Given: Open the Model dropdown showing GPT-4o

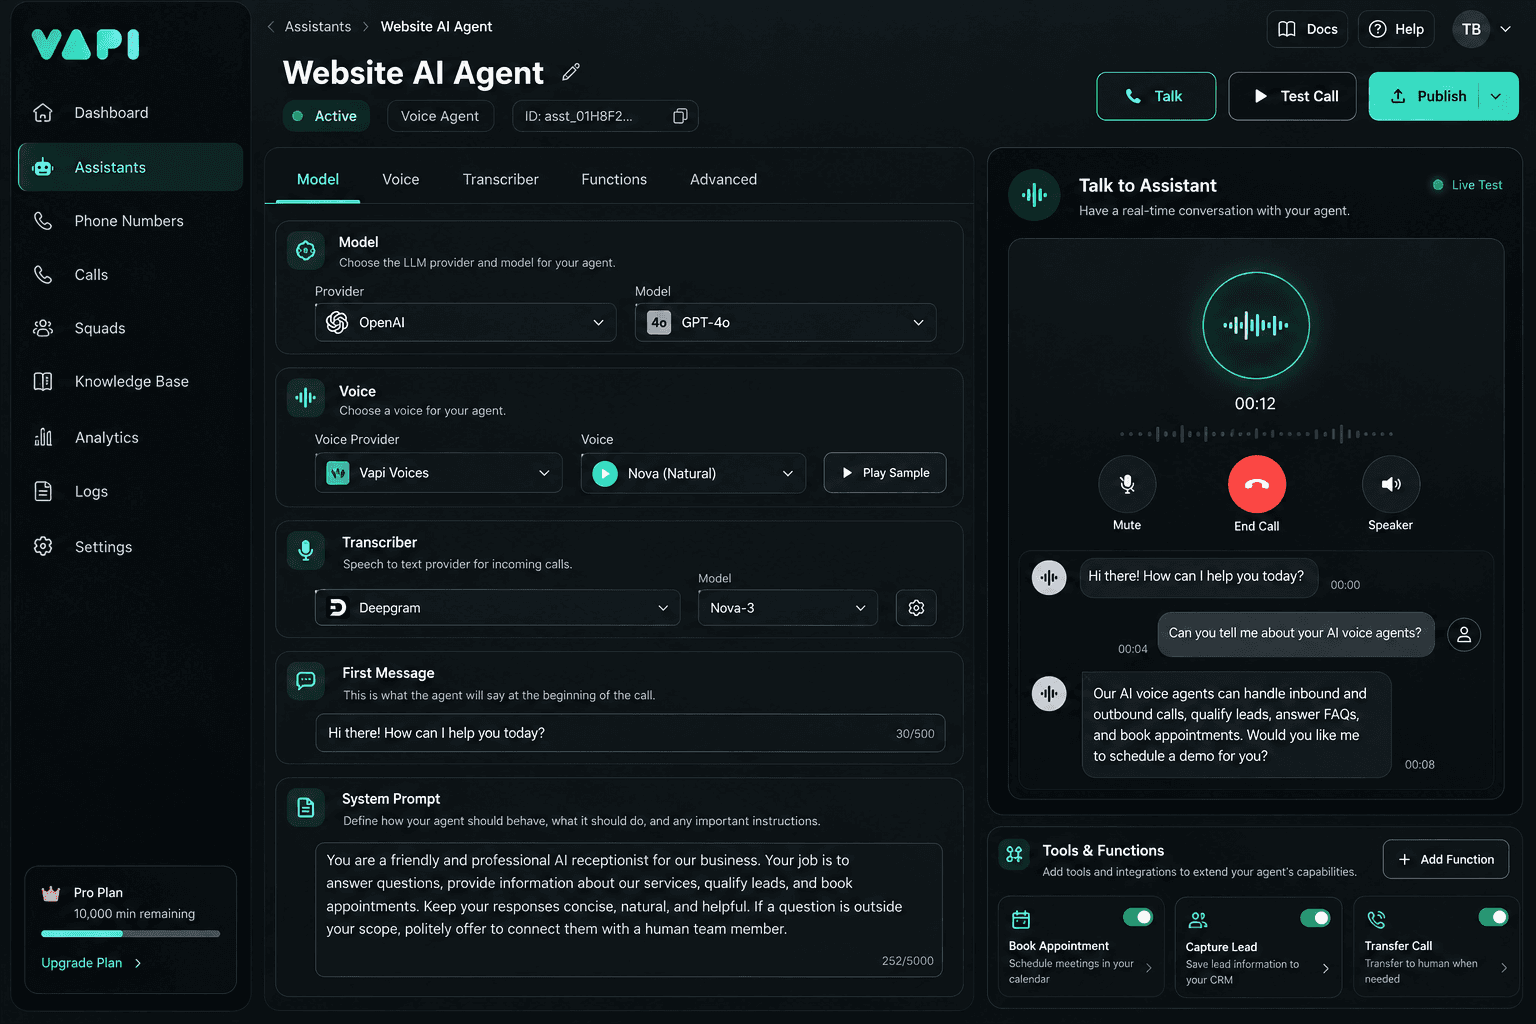Looking at the screenshot, I should click(786, 322).
